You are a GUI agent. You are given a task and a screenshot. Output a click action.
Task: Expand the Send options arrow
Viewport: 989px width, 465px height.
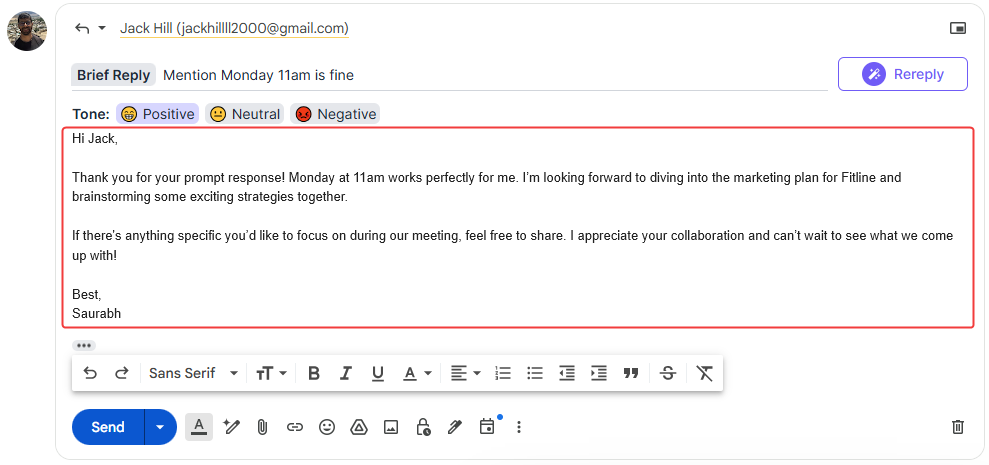click(x=160, y=427)
